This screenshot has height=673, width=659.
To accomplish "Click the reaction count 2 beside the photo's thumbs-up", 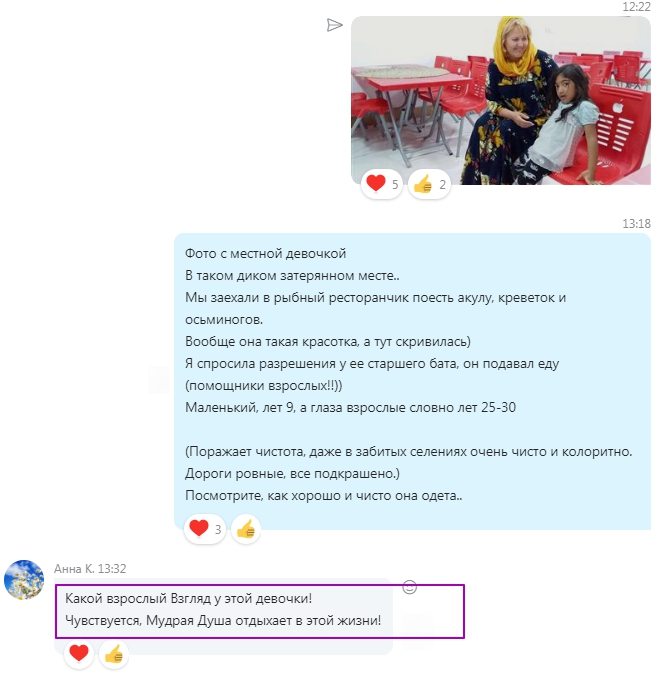I will (442, 185).
